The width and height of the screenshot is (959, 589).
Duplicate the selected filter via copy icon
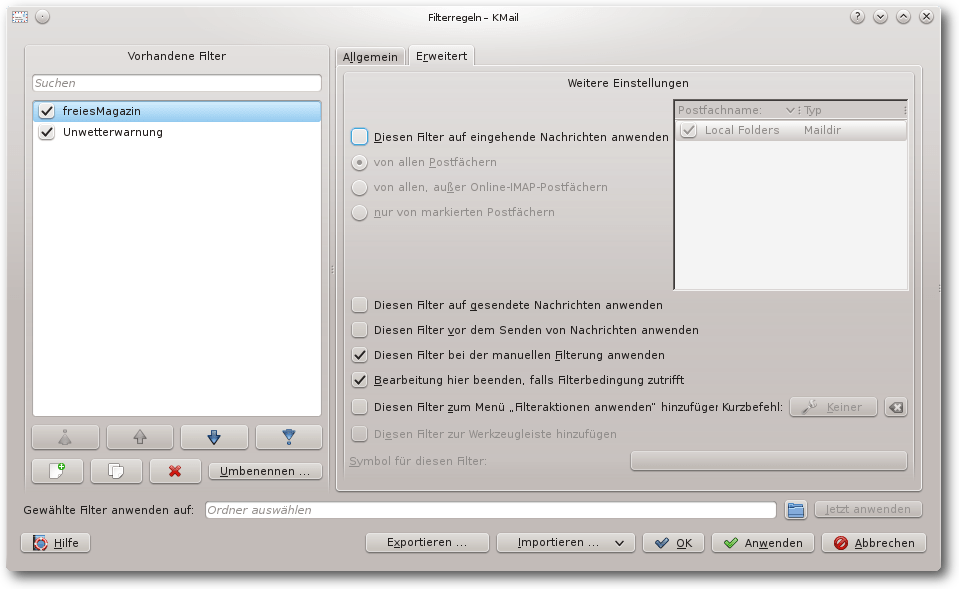click(116, 470)
